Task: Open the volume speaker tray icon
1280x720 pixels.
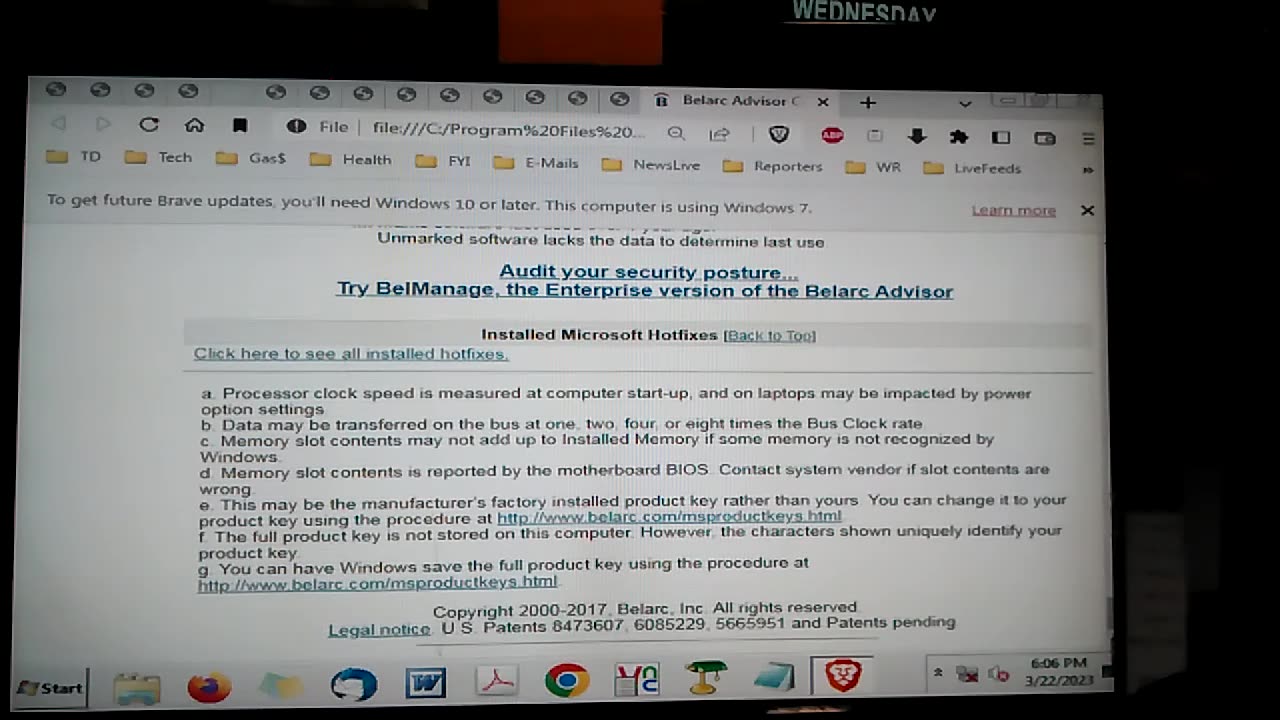Action: [x=998, y=674]
